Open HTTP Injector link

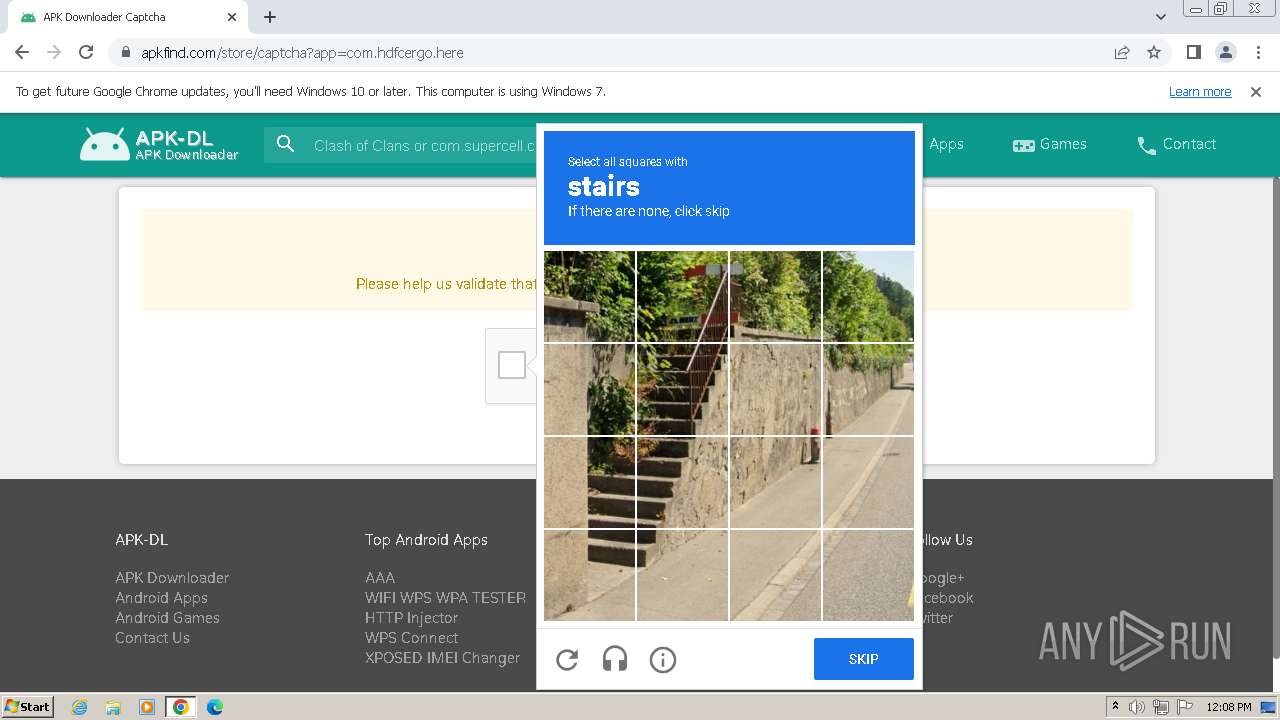[411, 618]
